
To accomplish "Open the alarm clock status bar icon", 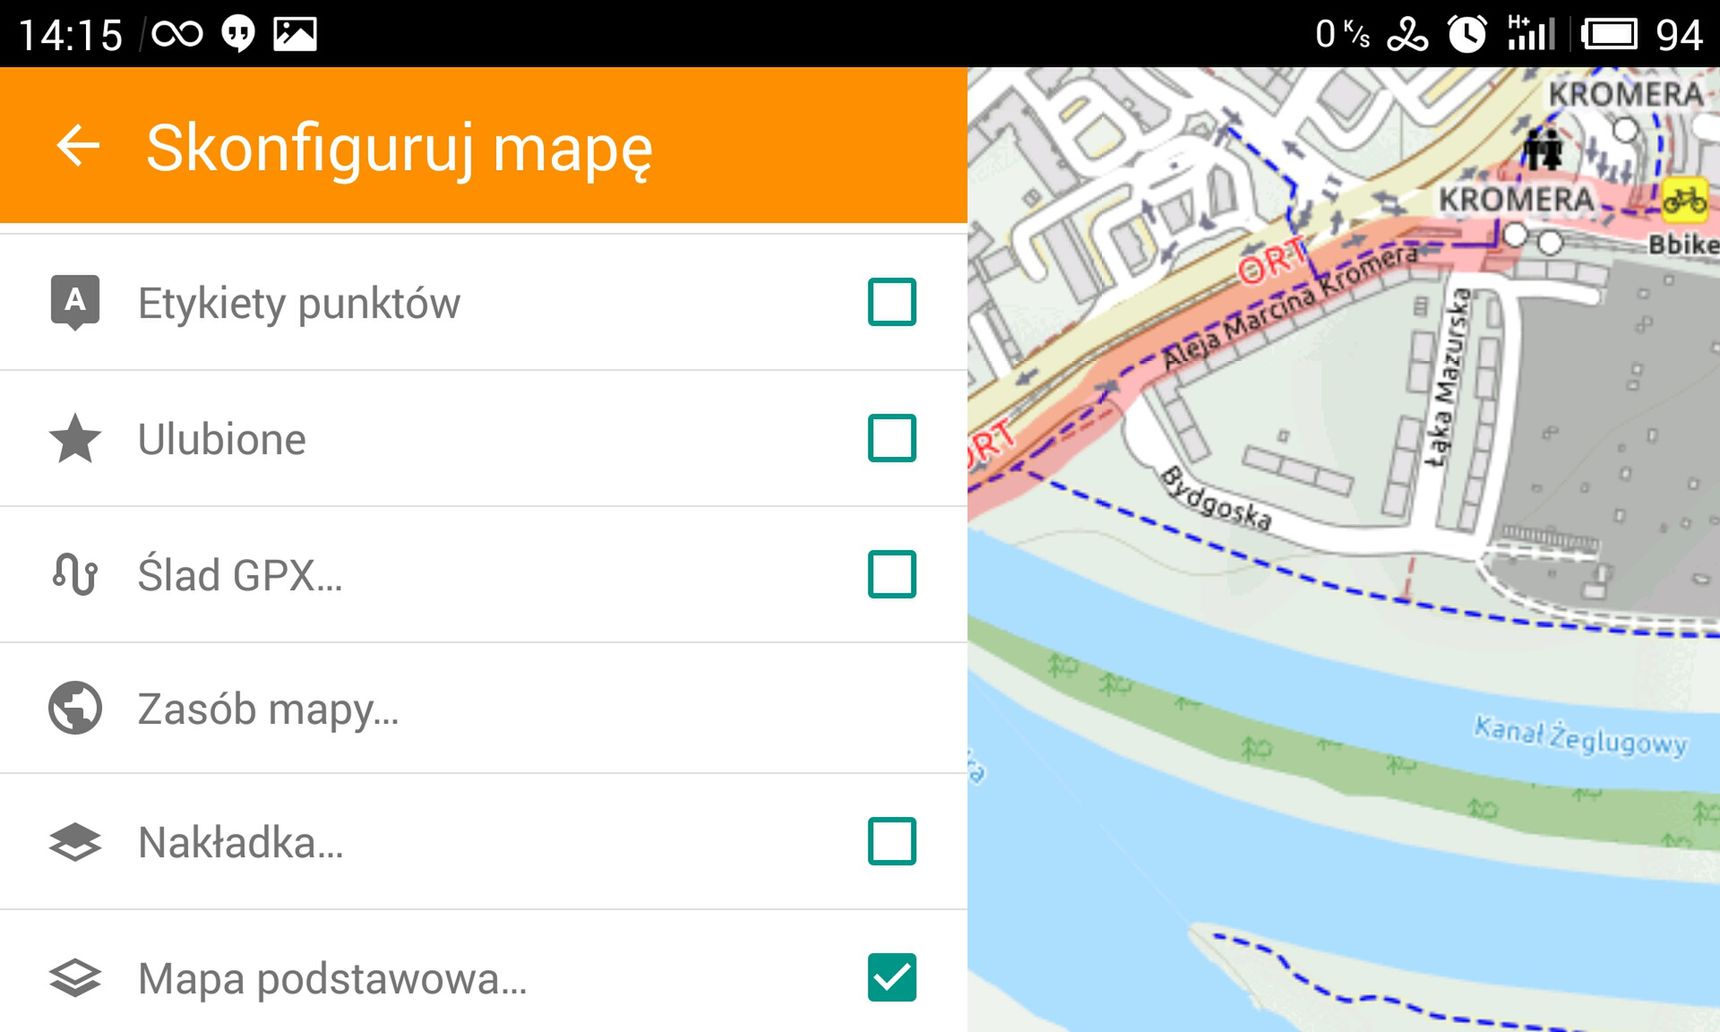I will click(x=1467, y=34).
